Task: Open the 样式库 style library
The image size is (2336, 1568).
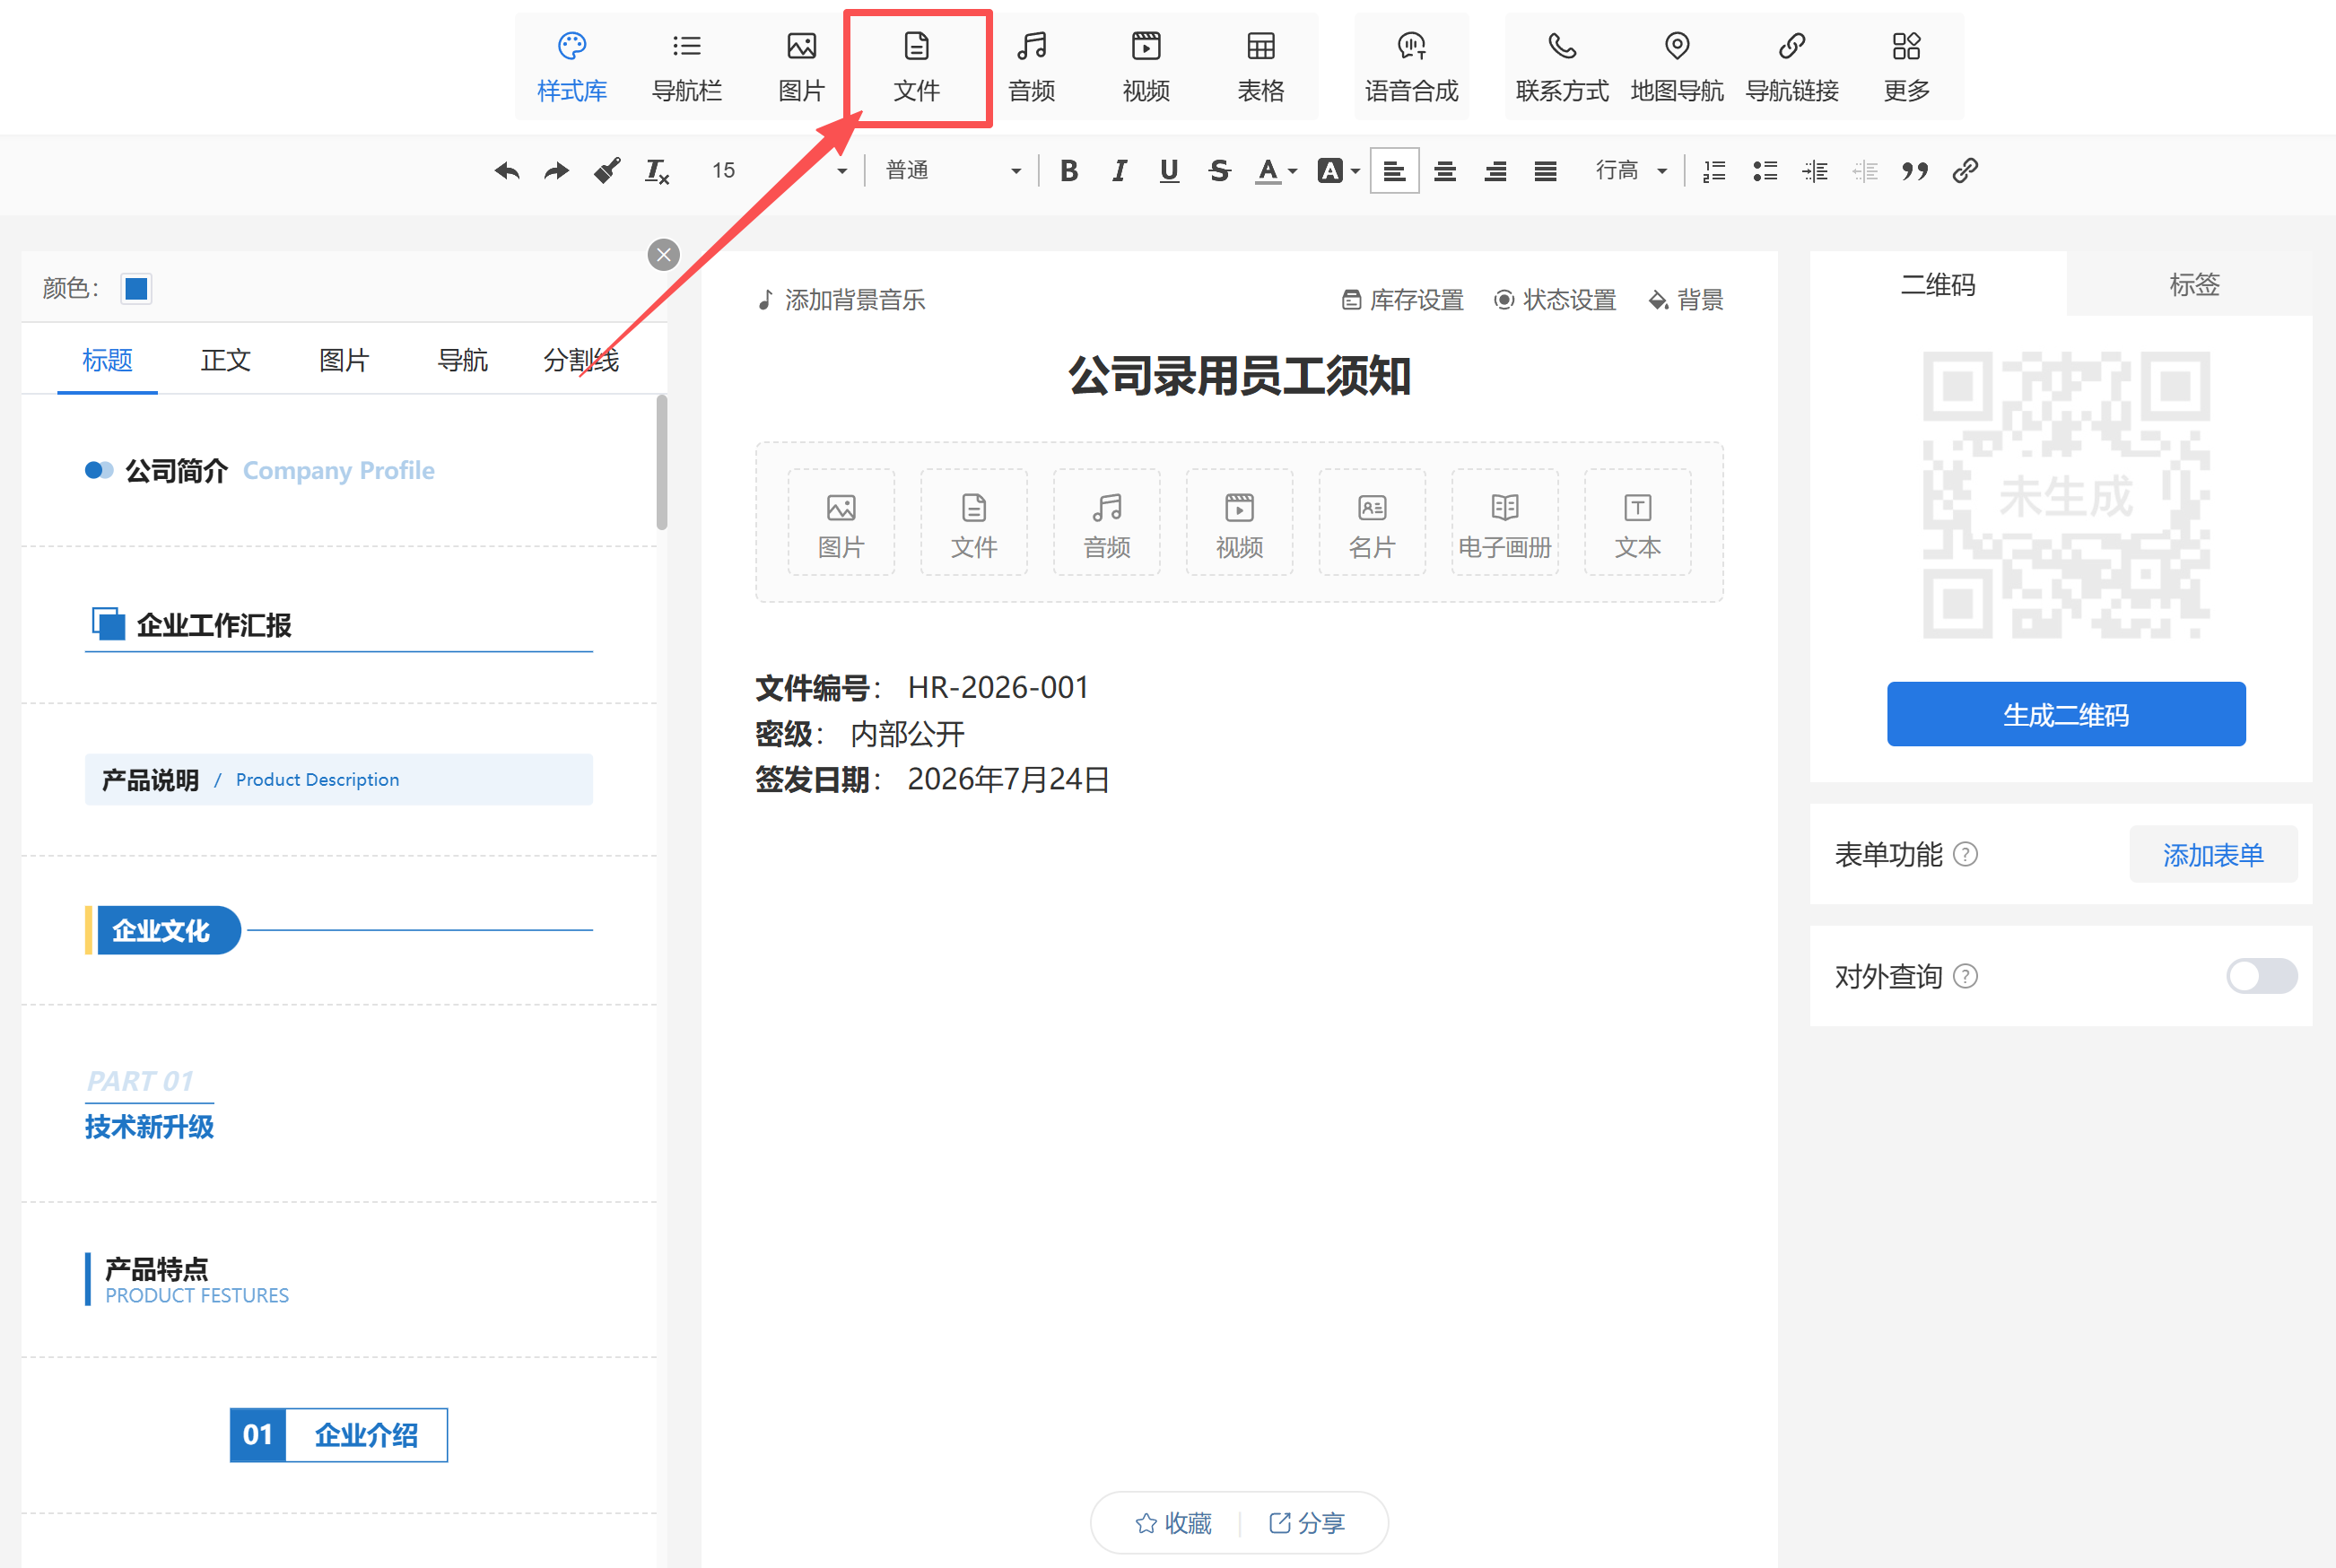Action: (x=572, y=67)
